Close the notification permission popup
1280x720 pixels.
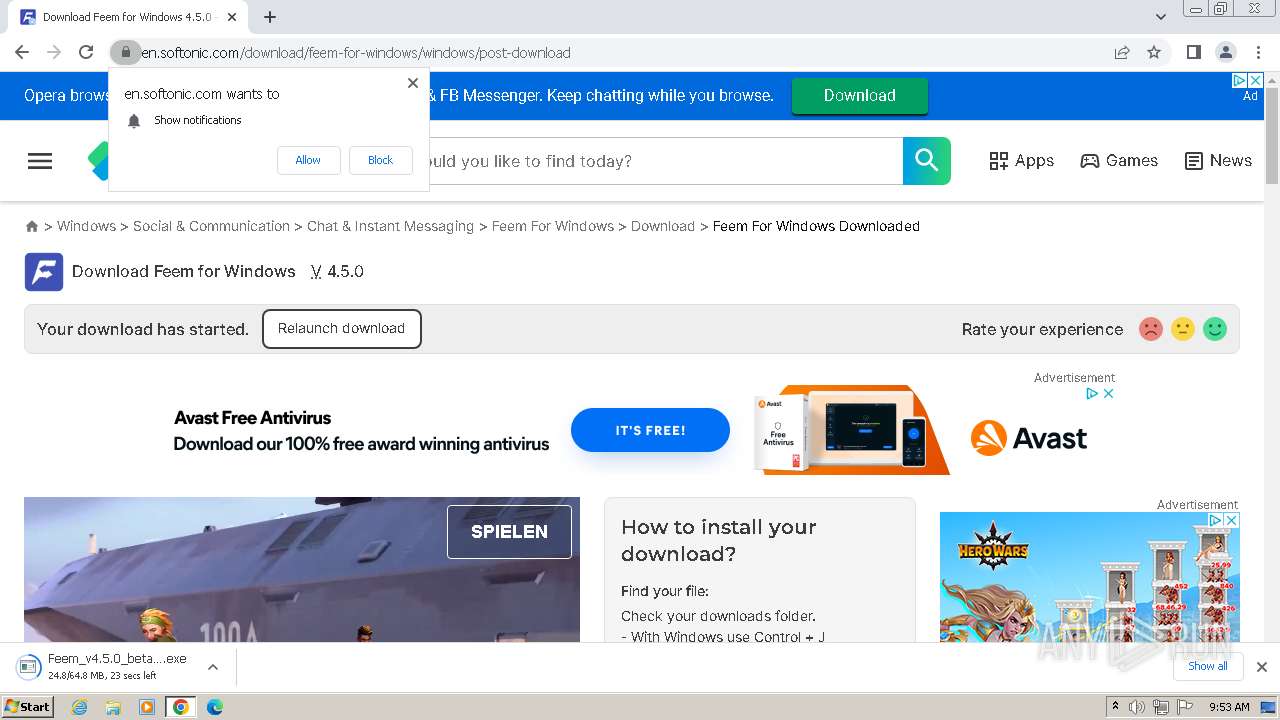[x=413, y=83]
